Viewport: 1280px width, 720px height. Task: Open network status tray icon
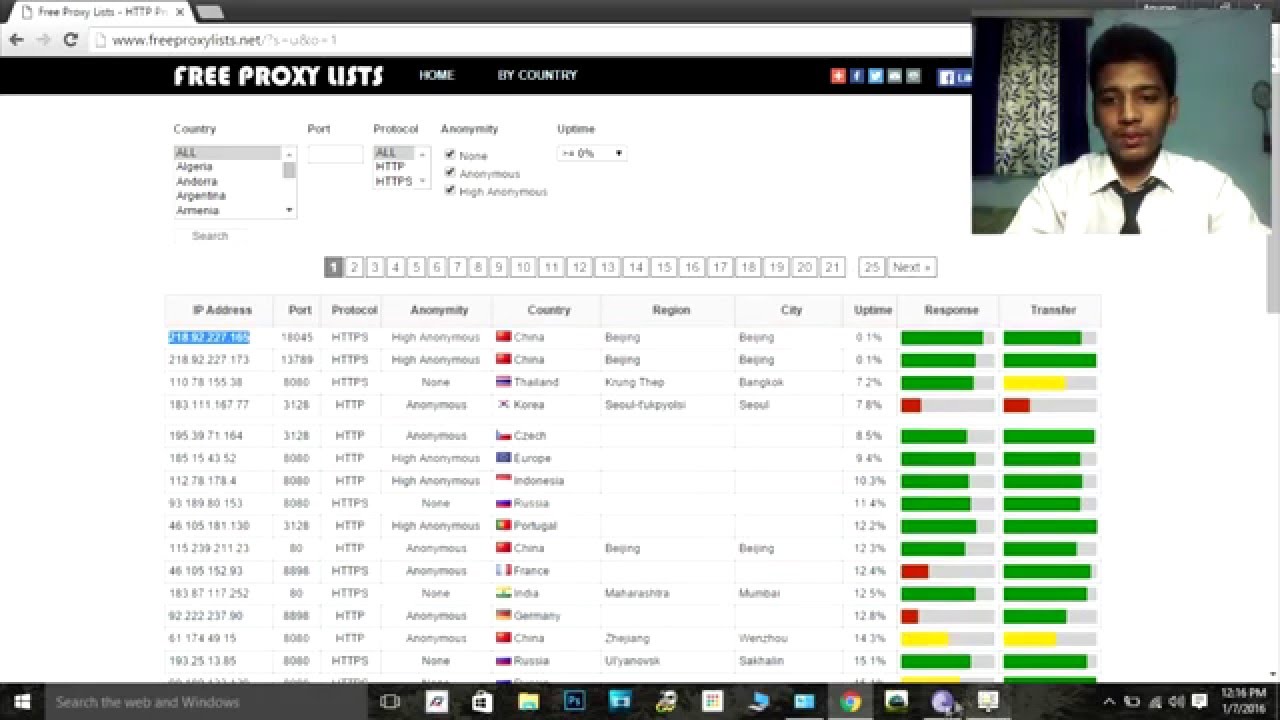(x=1155, y=702)
